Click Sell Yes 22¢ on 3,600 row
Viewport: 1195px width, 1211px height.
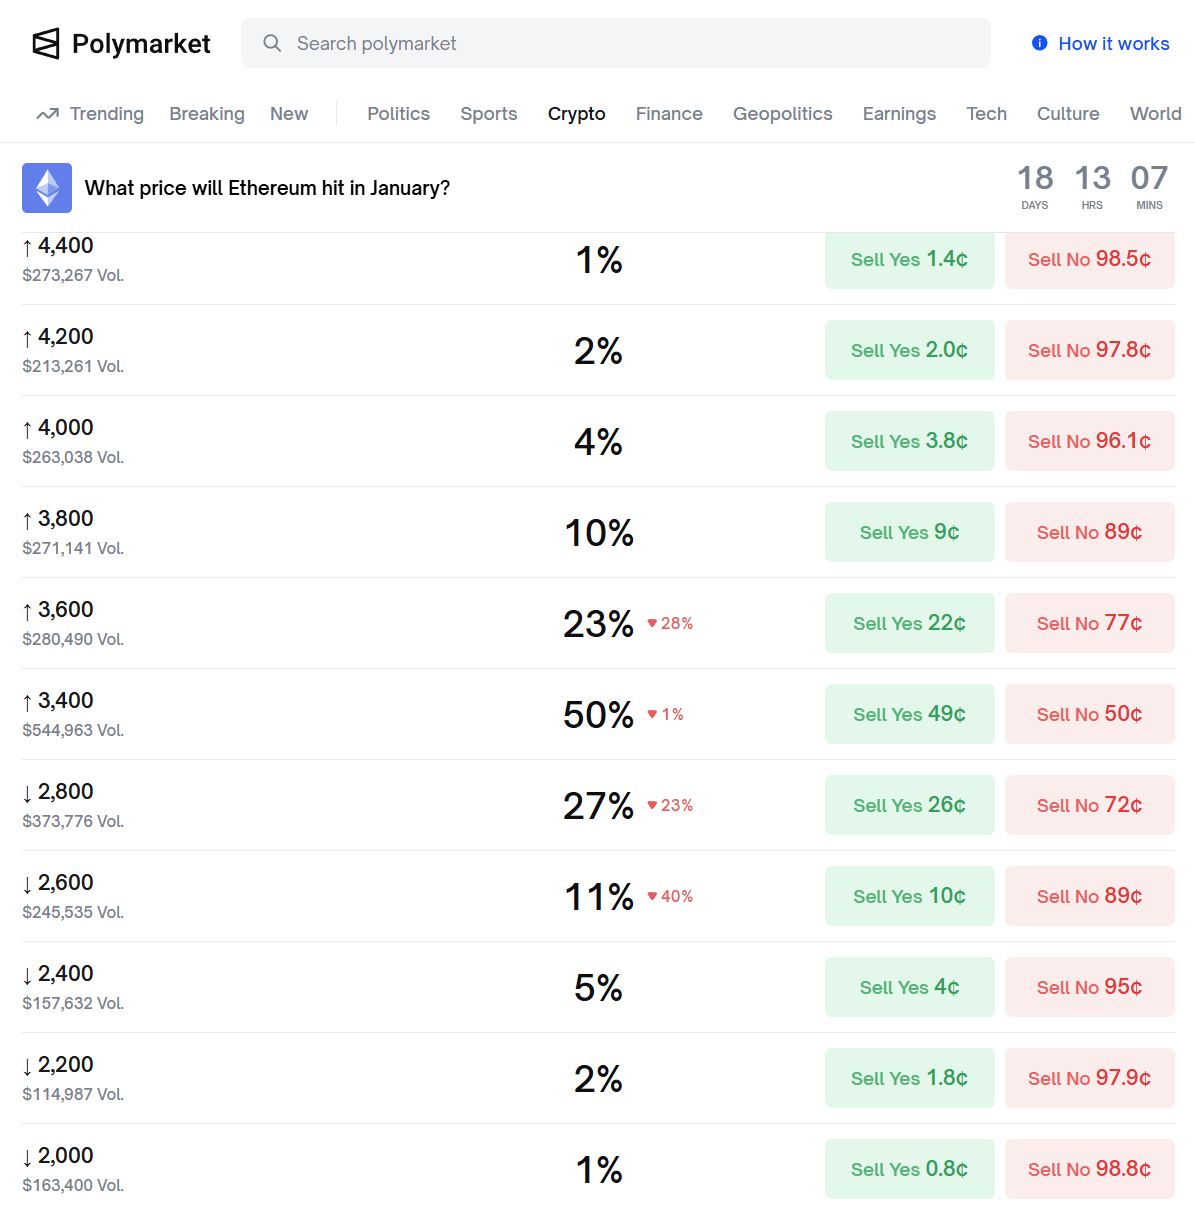(x=909, y=623)
